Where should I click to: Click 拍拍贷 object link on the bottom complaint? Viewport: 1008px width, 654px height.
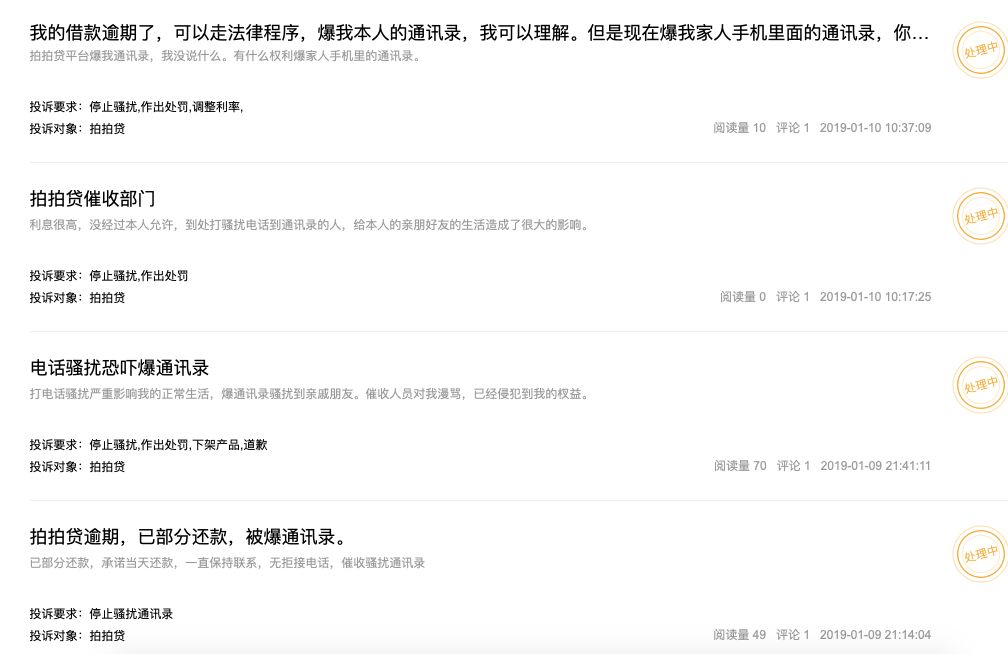click(x=110, y=634)
